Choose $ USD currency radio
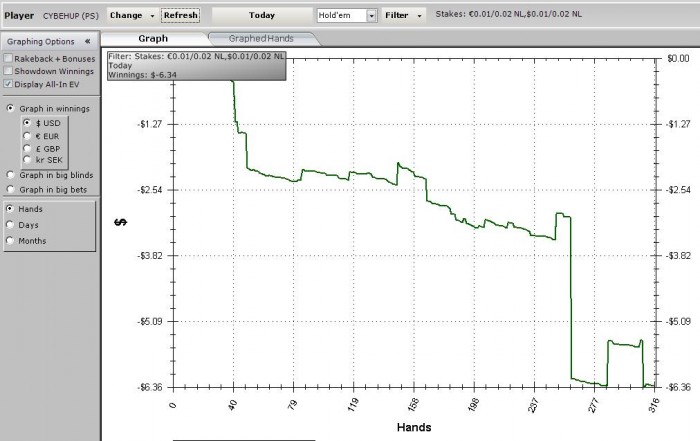The width and height of the screenshot is (700, 441). (27, 123)
